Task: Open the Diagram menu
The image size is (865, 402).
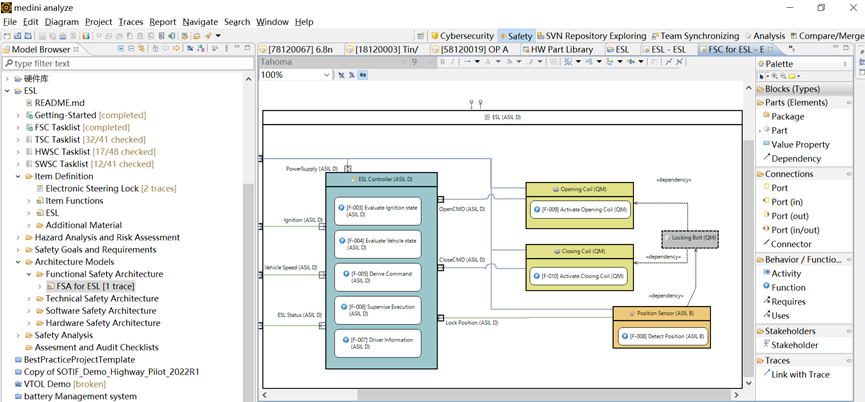Action: [62, 22]
